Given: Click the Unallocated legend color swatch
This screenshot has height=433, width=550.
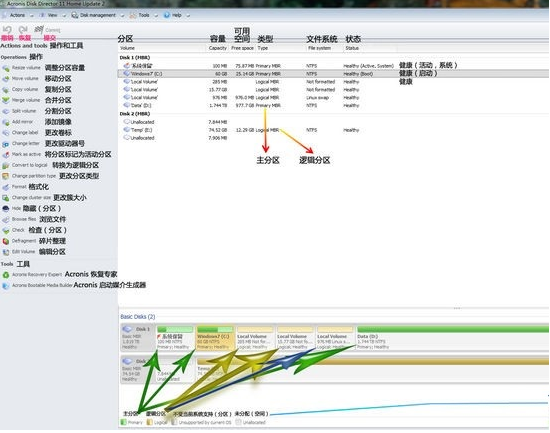Looking at the screenshot, I should point(239,422).
